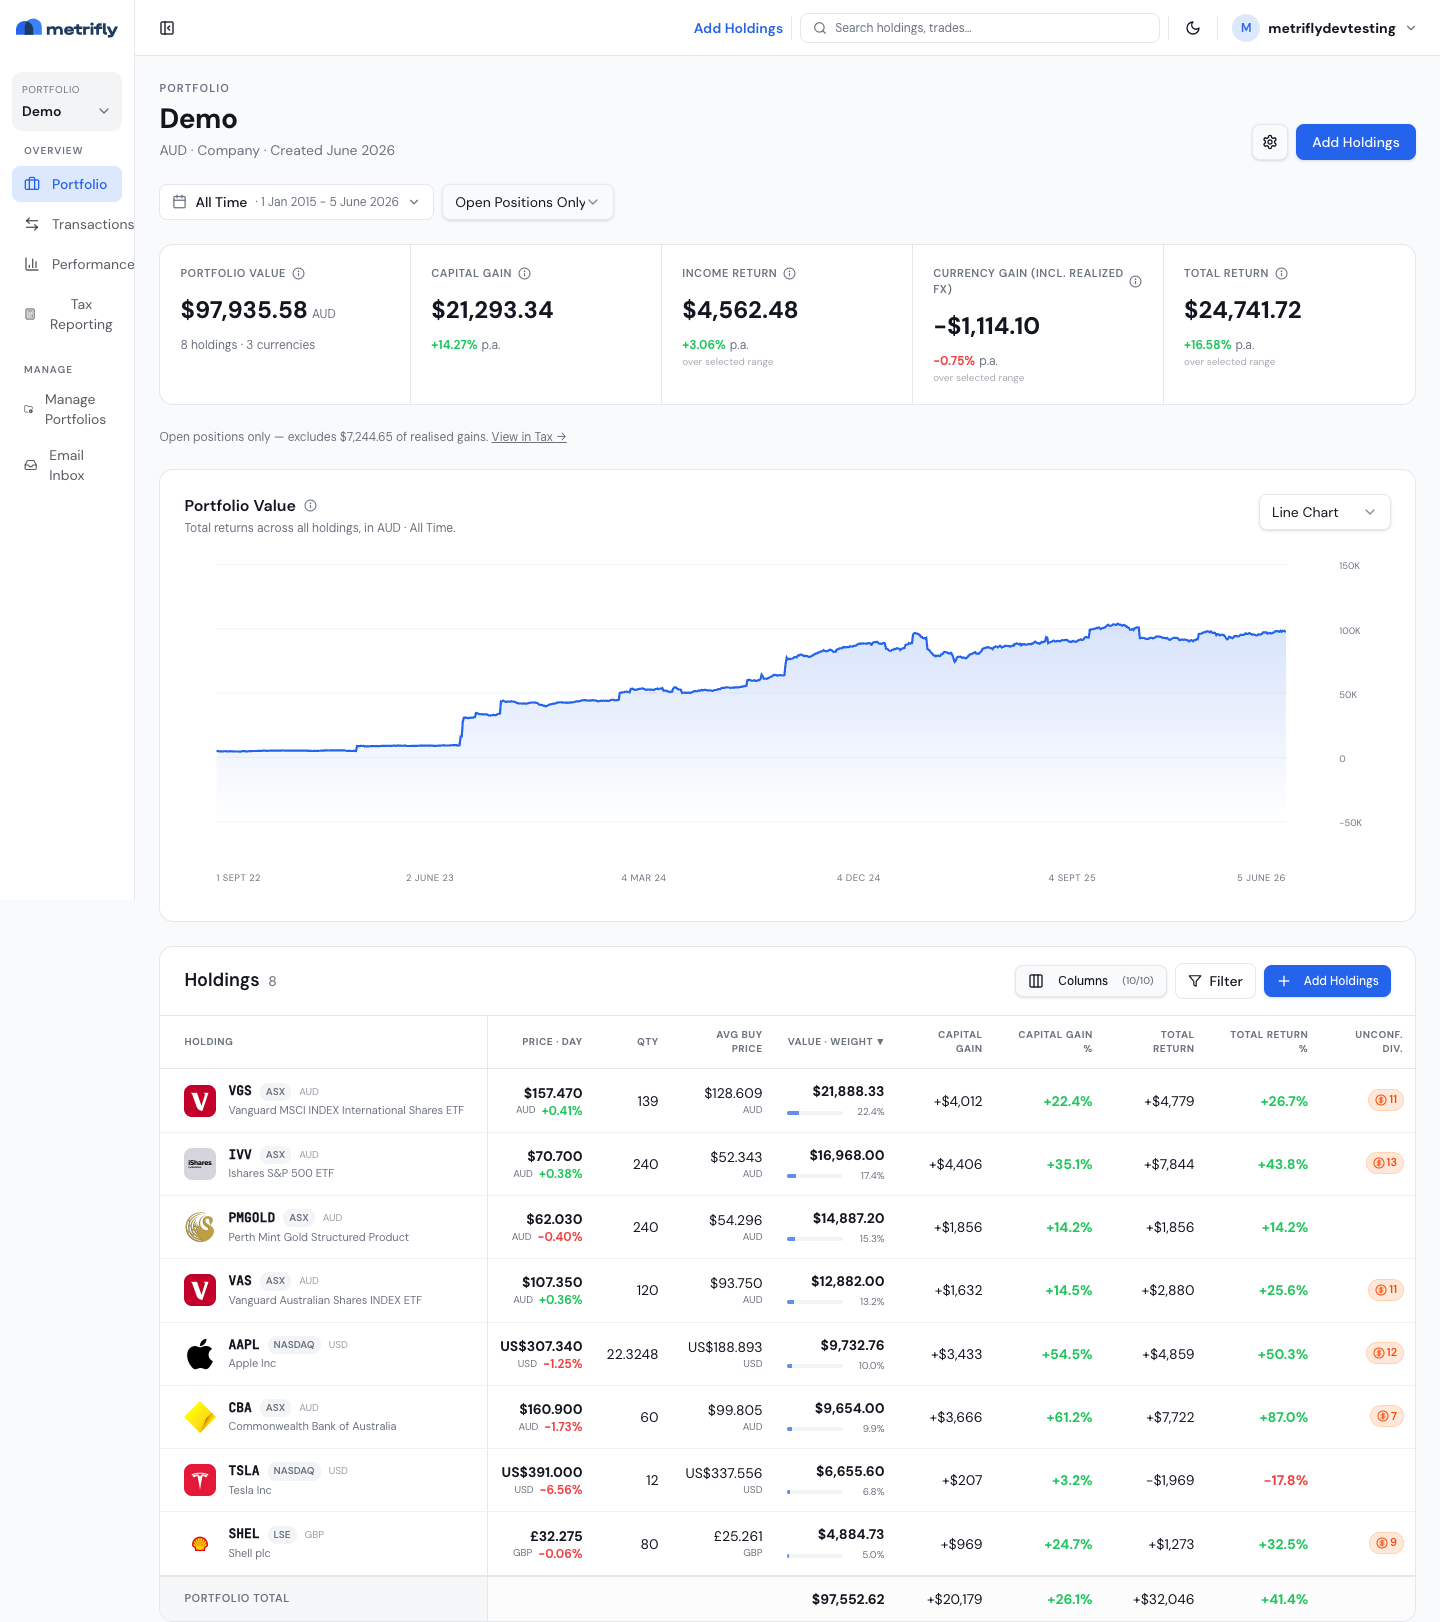Click IVV iShares logo icon
This screenshot has height=1622, width=1440.
pyautogui.click(x=200, y=1164)
